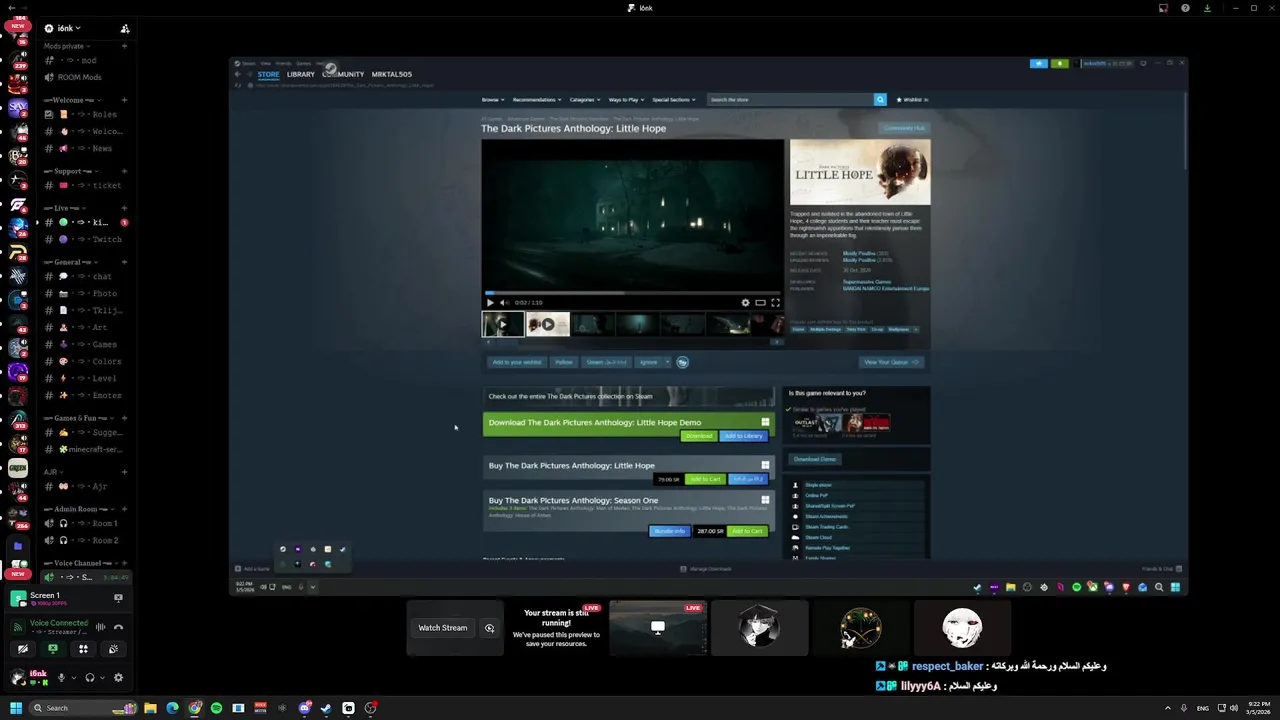This screenshot has width=1280, height=720.
Task: Join the Room 2 voice channel
Action: click(x=87, y=540)
